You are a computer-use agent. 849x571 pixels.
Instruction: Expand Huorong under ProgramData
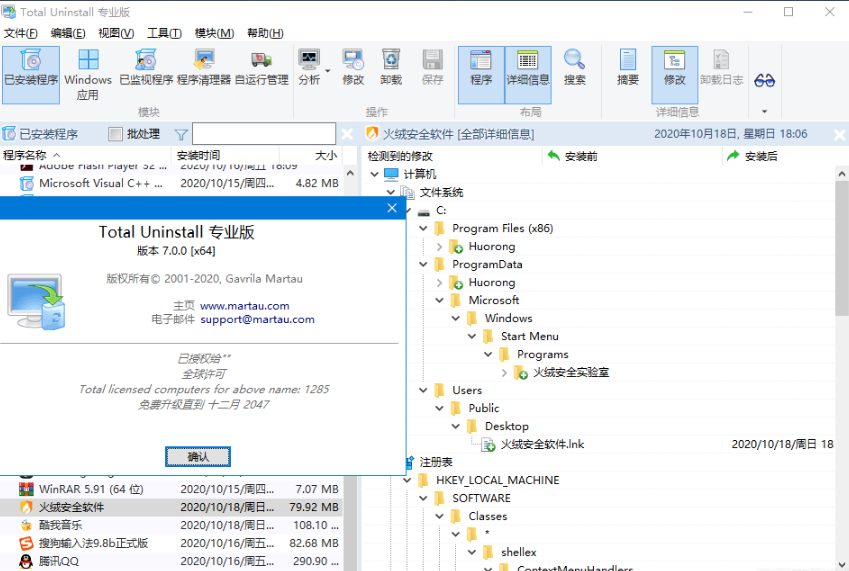point(439,283)
